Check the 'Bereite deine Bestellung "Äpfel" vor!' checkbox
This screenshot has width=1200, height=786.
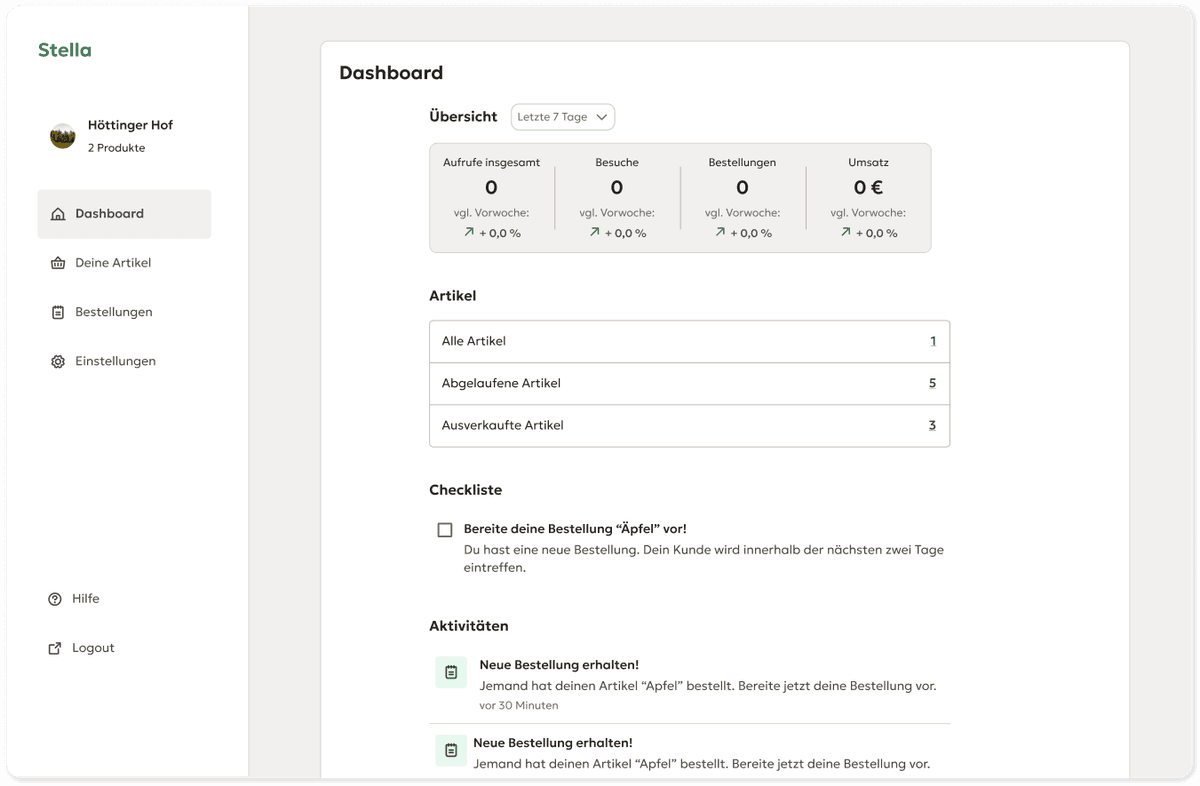pyautogui.click(x=444, y=529)
